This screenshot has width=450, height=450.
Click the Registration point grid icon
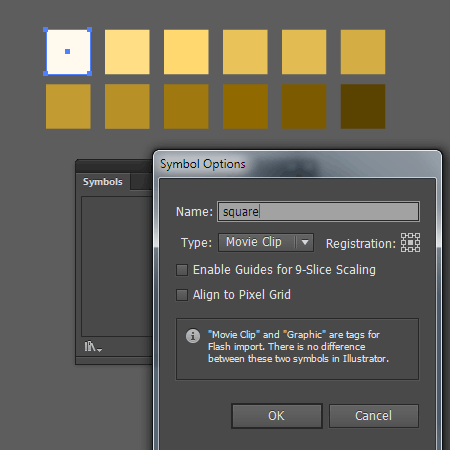coord(410,243)
